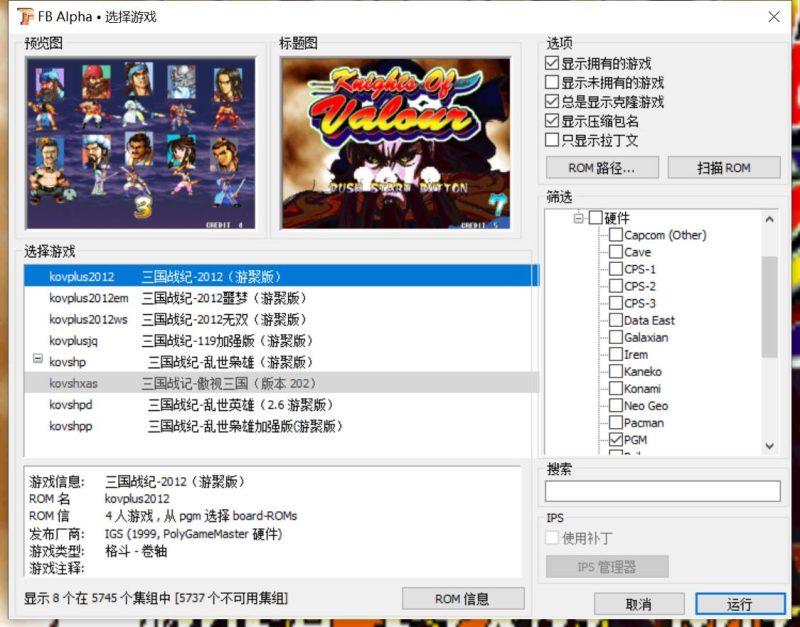Select kovshpd 三国战纪-乱世英雄
This screenshot has height=627, width=800.
click(x=280, y=405)
